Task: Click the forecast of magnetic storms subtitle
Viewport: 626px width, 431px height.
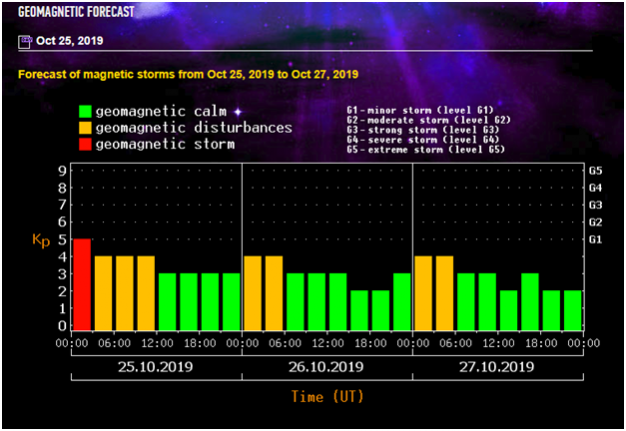Action: click(188, 75)
